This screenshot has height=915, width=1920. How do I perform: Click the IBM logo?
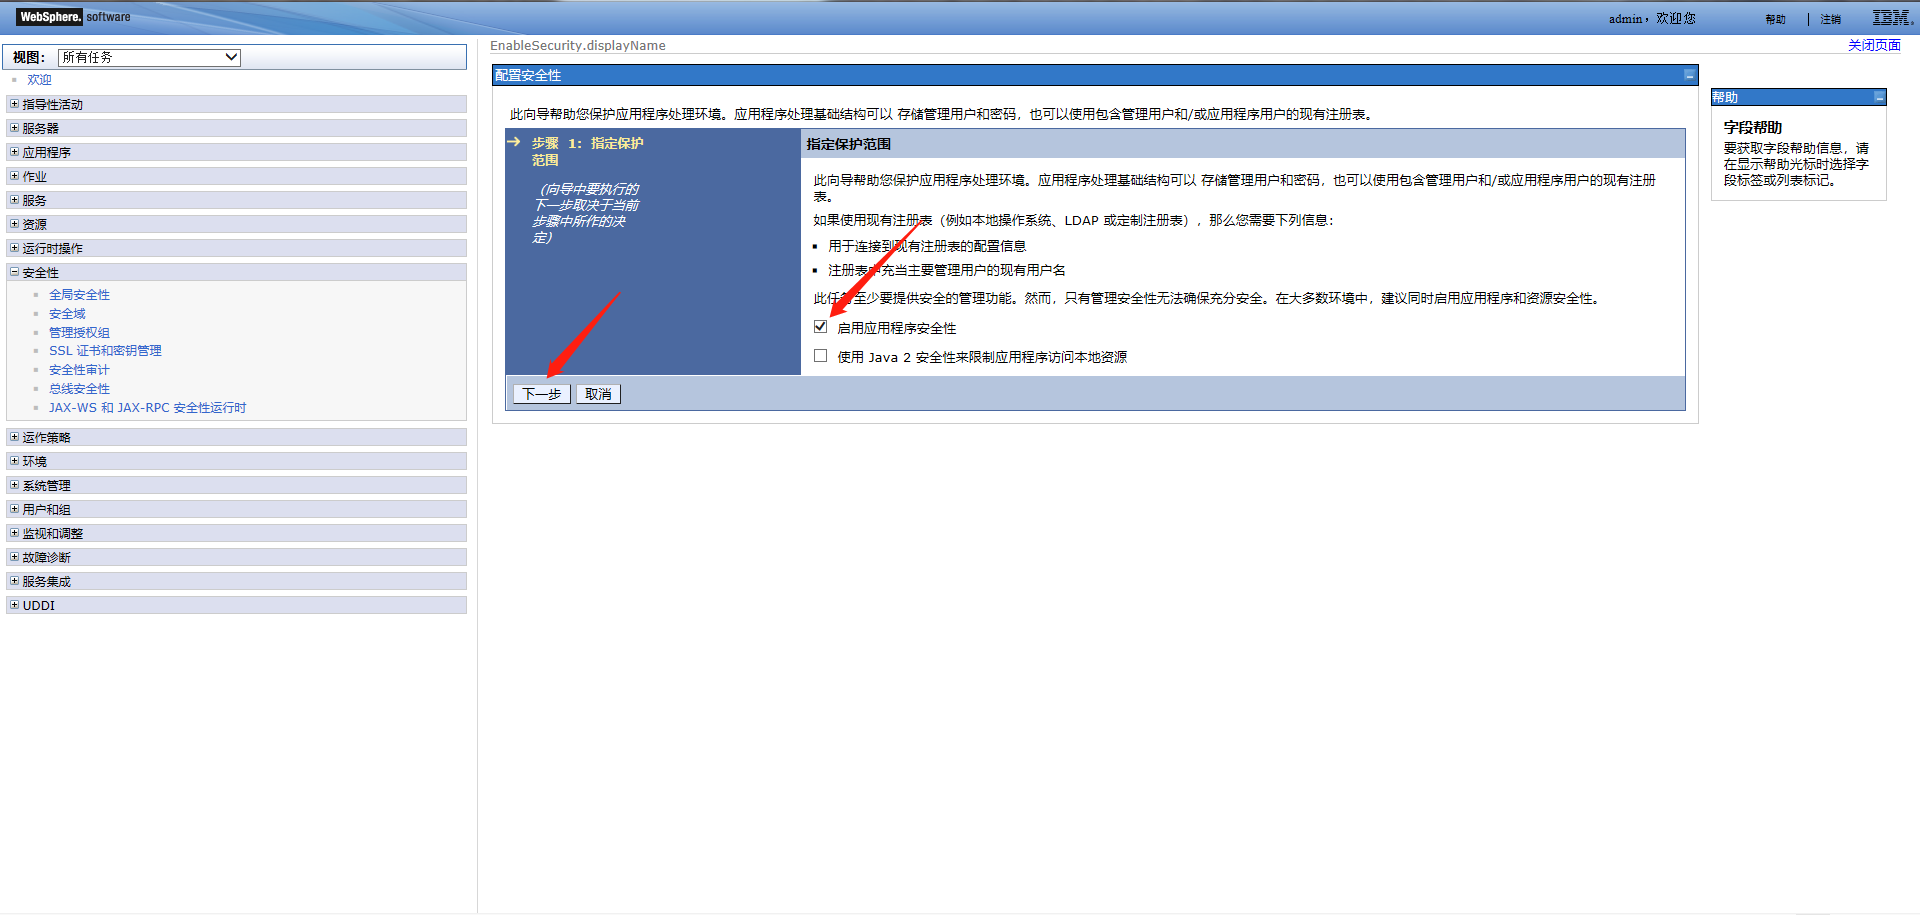(x=1892, y=17)
